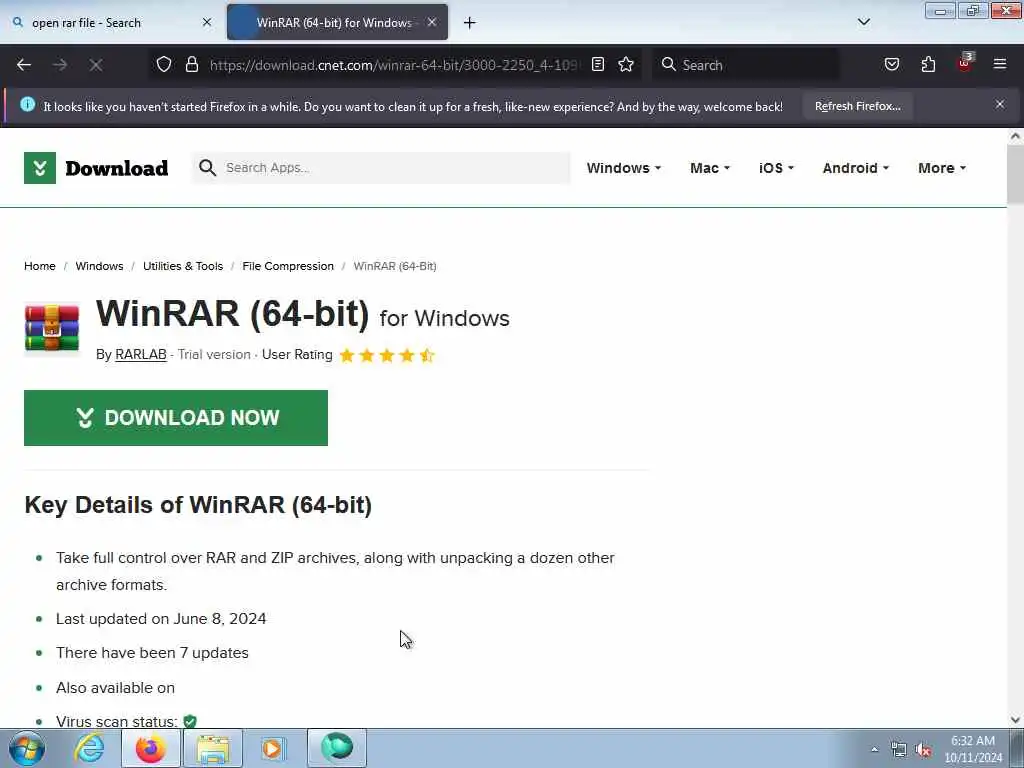Expand the Windows dropdown menu
The width and height of the screenshot is (1024, 768).
624,168
